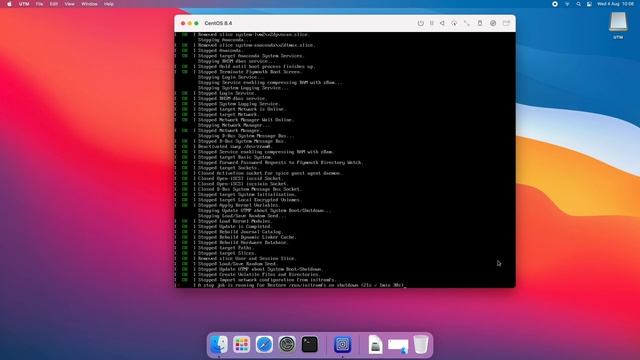This screenshot has height=360, width=640.
Task: Open Control Center in menu bar
Action: click(x=589, y=4)
